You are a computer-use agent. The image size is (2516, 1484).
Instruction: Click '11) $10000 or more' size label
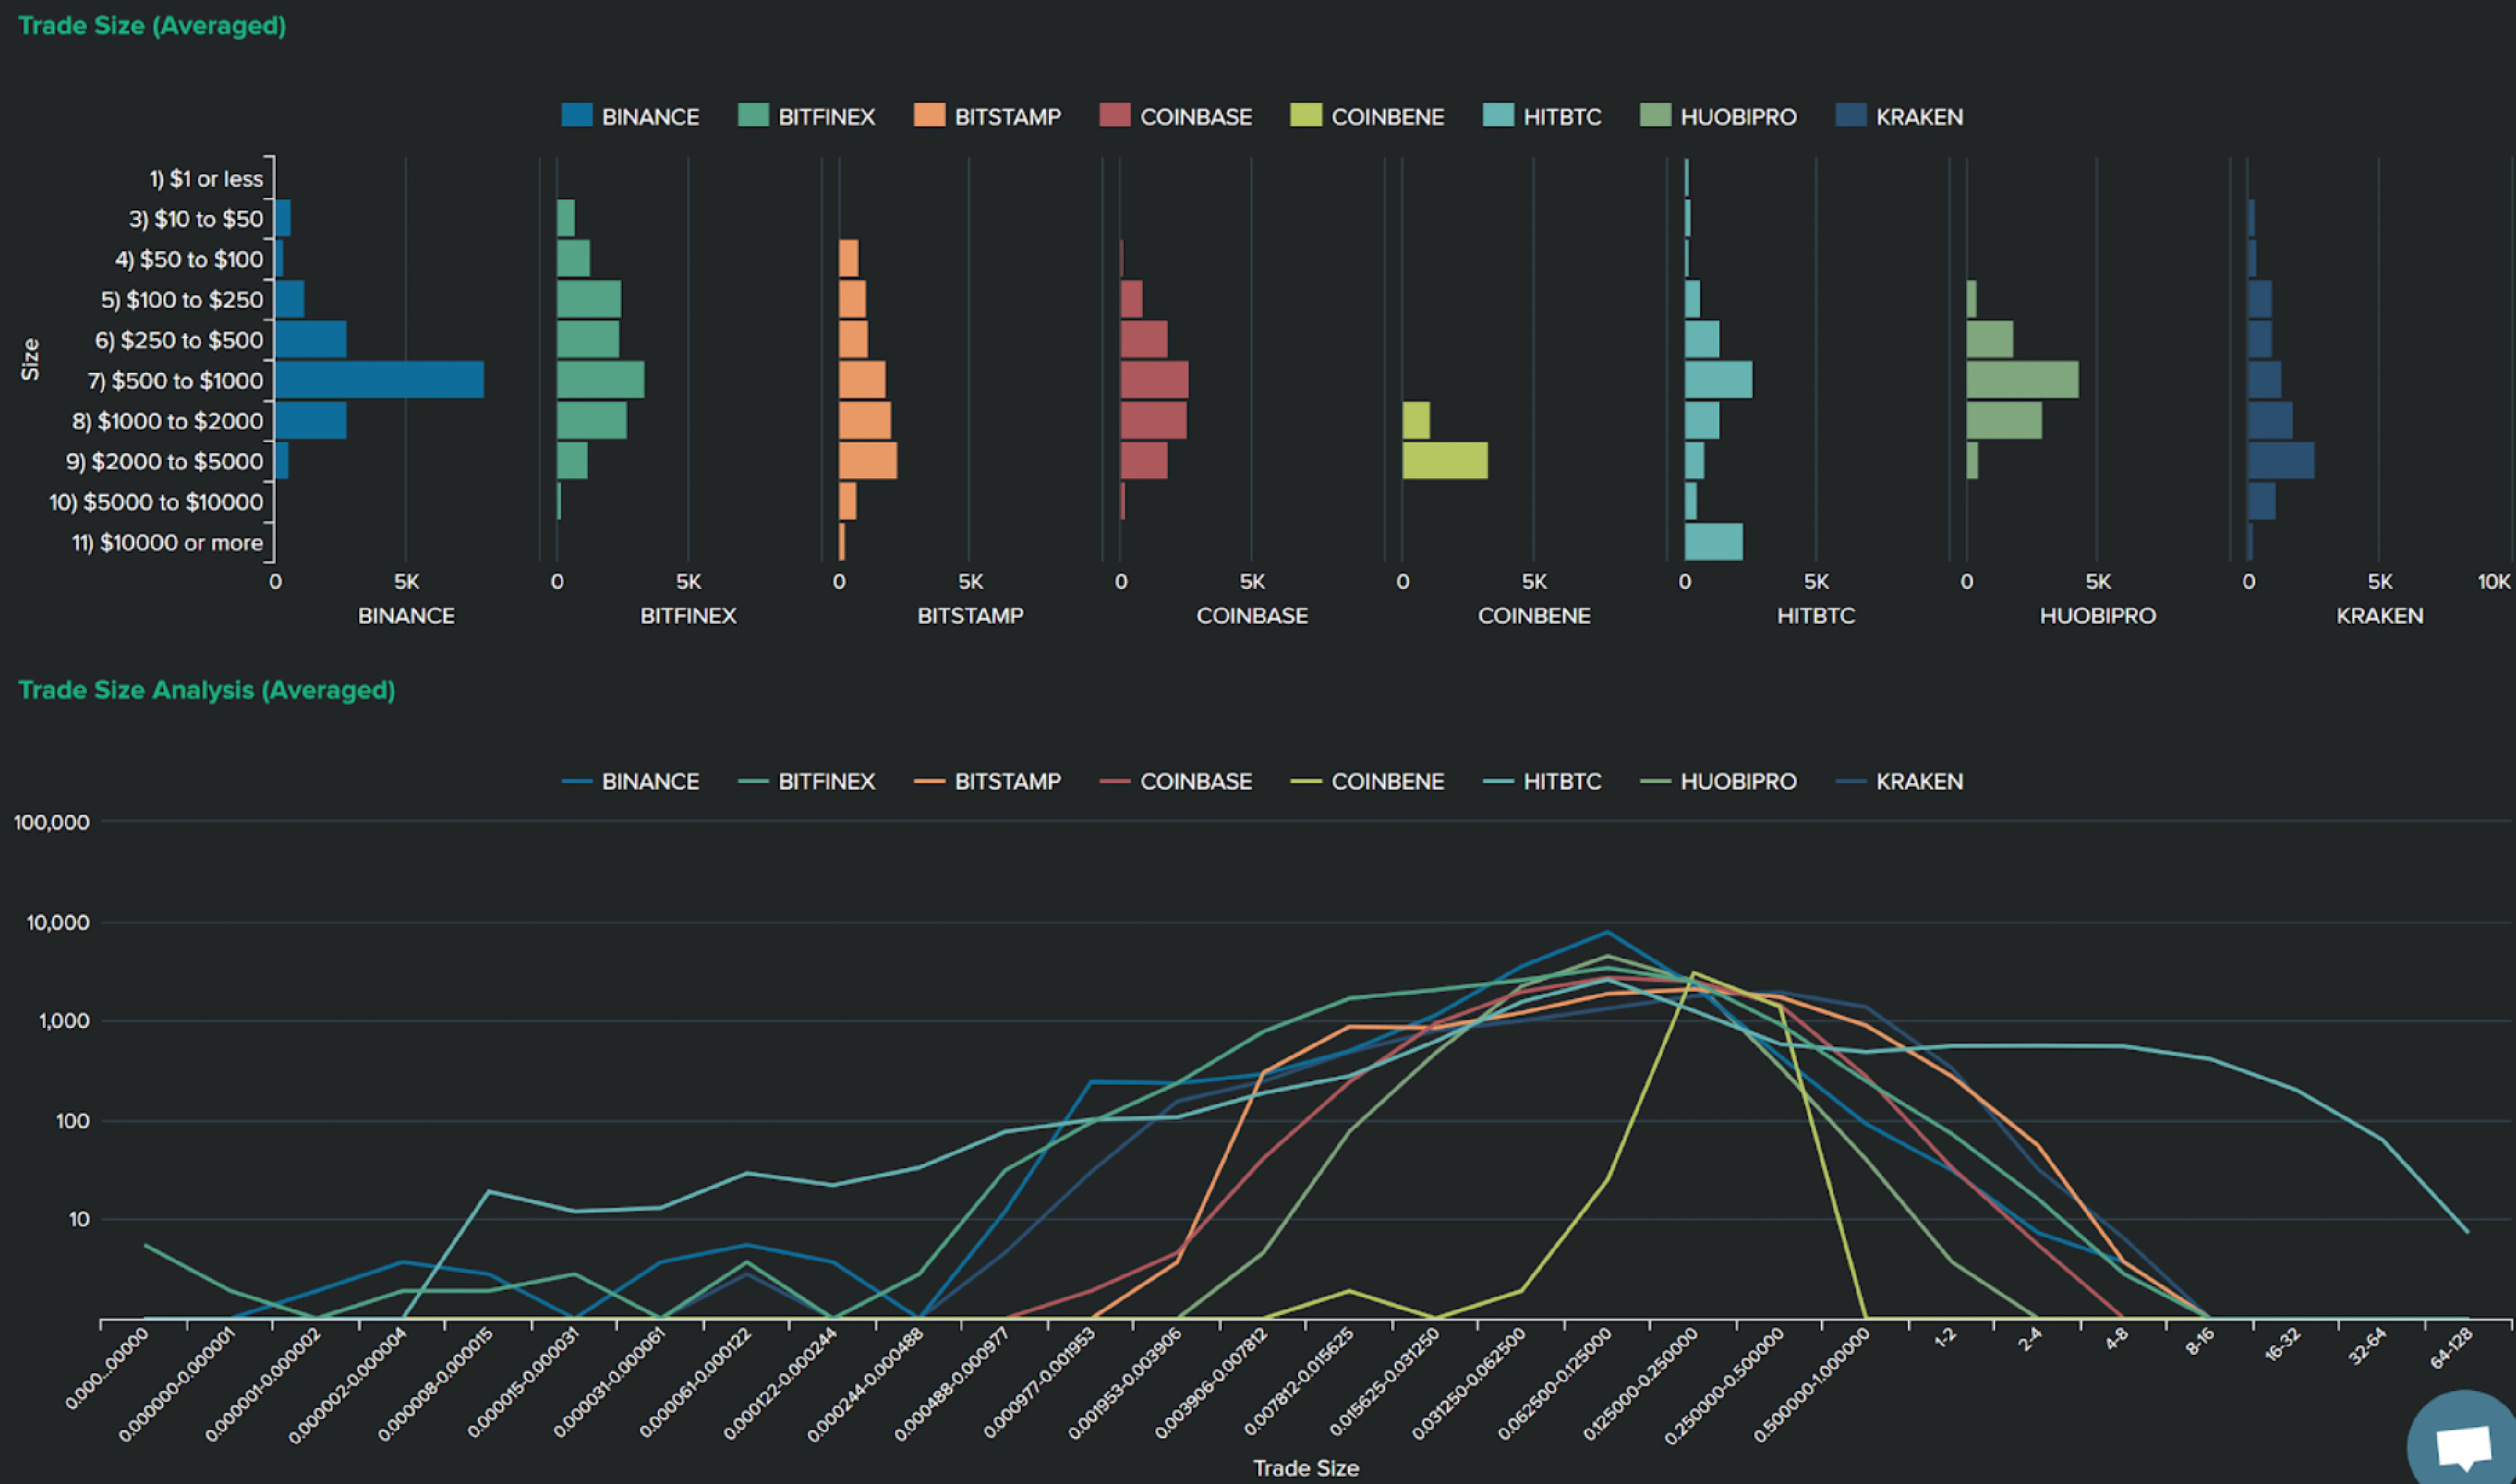(167, 543)
